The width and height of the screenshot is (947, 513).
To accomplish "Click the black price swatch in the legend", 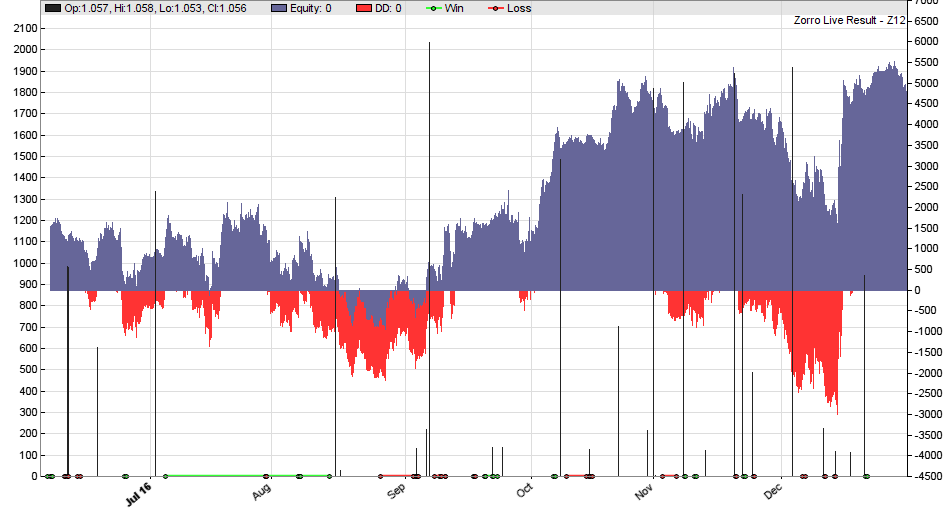I will coord(53,8).
